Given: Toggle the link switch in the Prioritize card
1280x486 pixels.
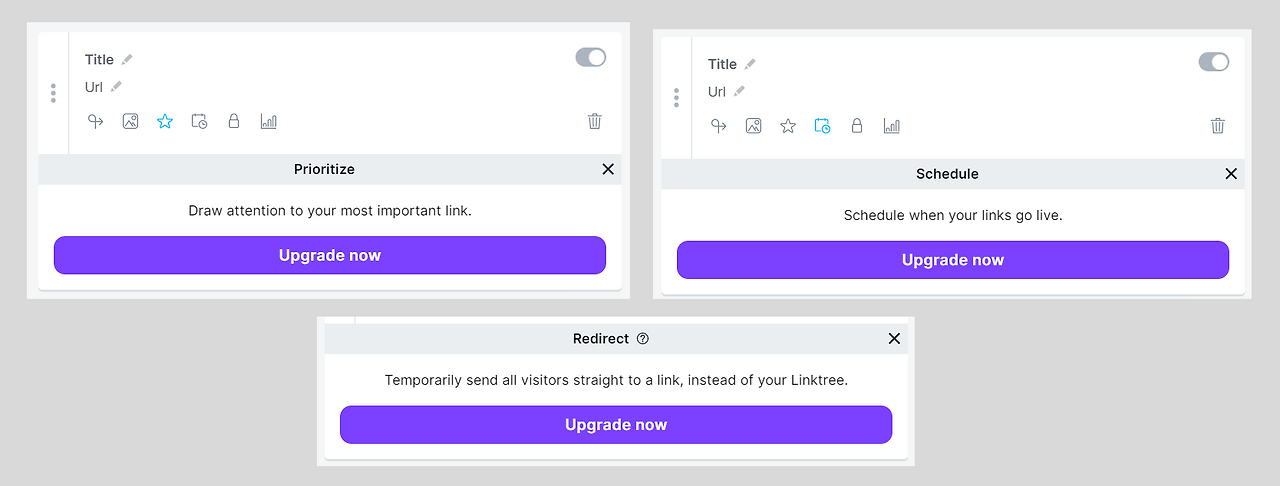Looking at the screenshot, I should click(591, 58).
